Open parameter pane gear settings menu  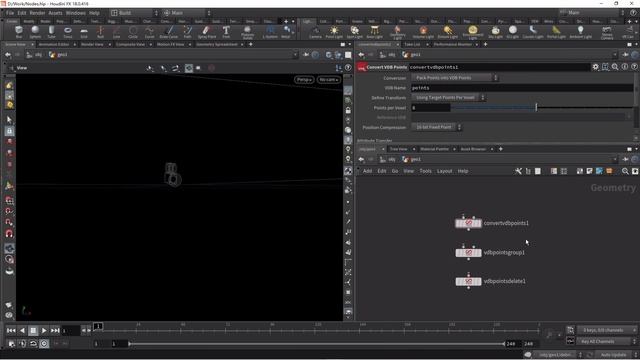[x=596, y=67]
